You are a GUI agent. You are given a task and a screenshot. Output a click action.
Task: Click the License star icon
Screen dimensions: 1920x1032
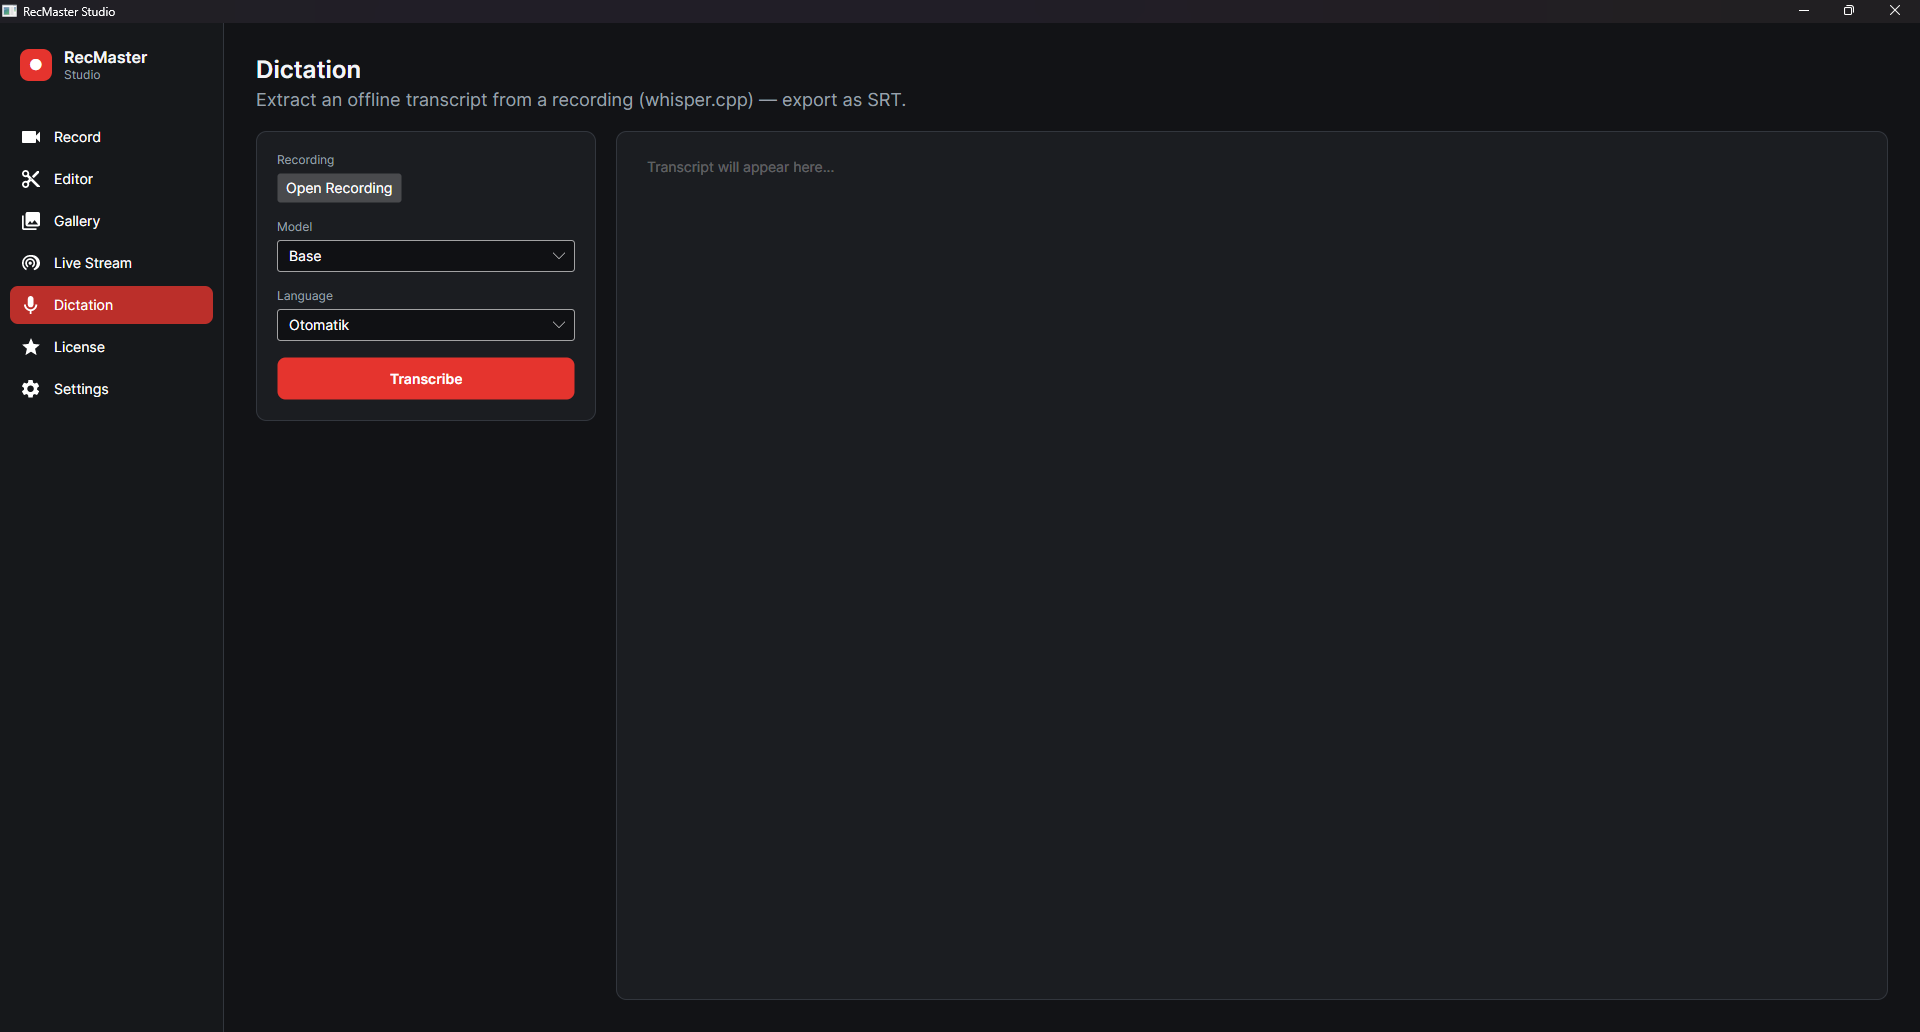31,347
